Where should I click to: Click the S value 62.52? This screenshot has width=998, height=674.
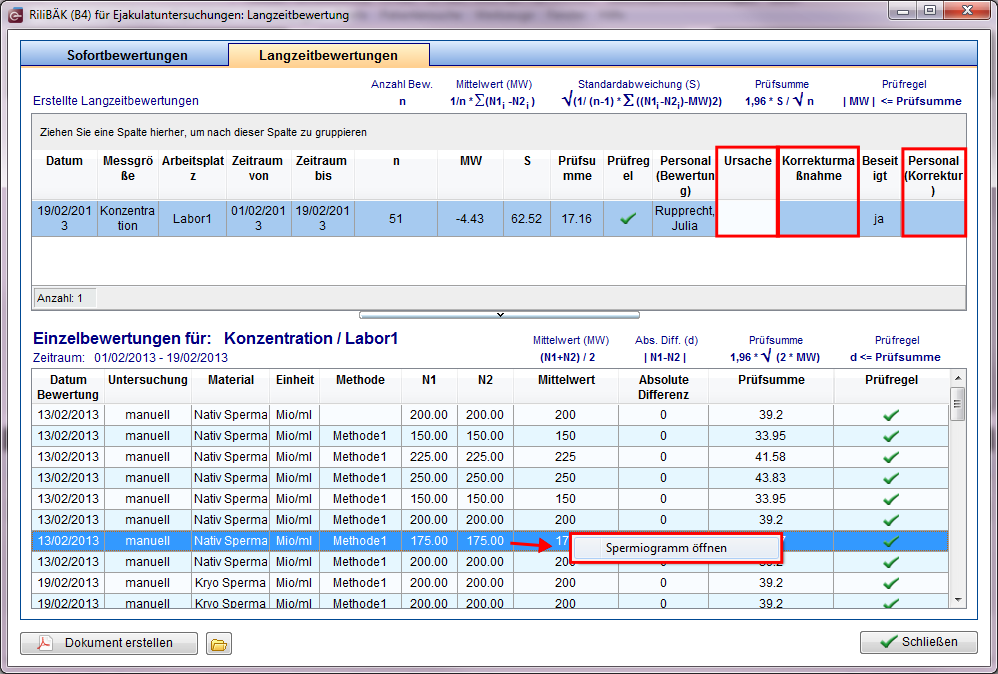point(526,219)
